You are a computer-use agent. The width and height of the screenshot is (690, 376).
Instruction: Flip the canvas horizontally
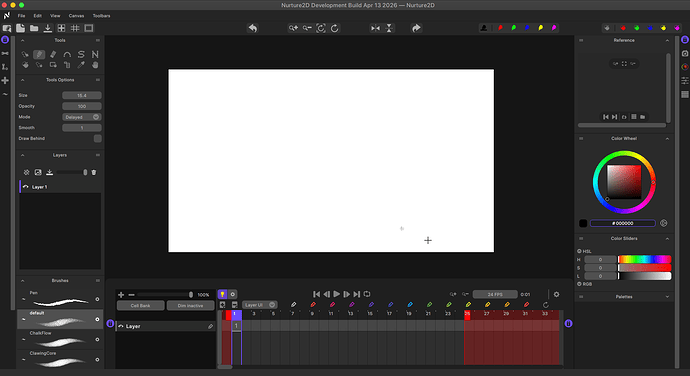[x=375, y=28]
